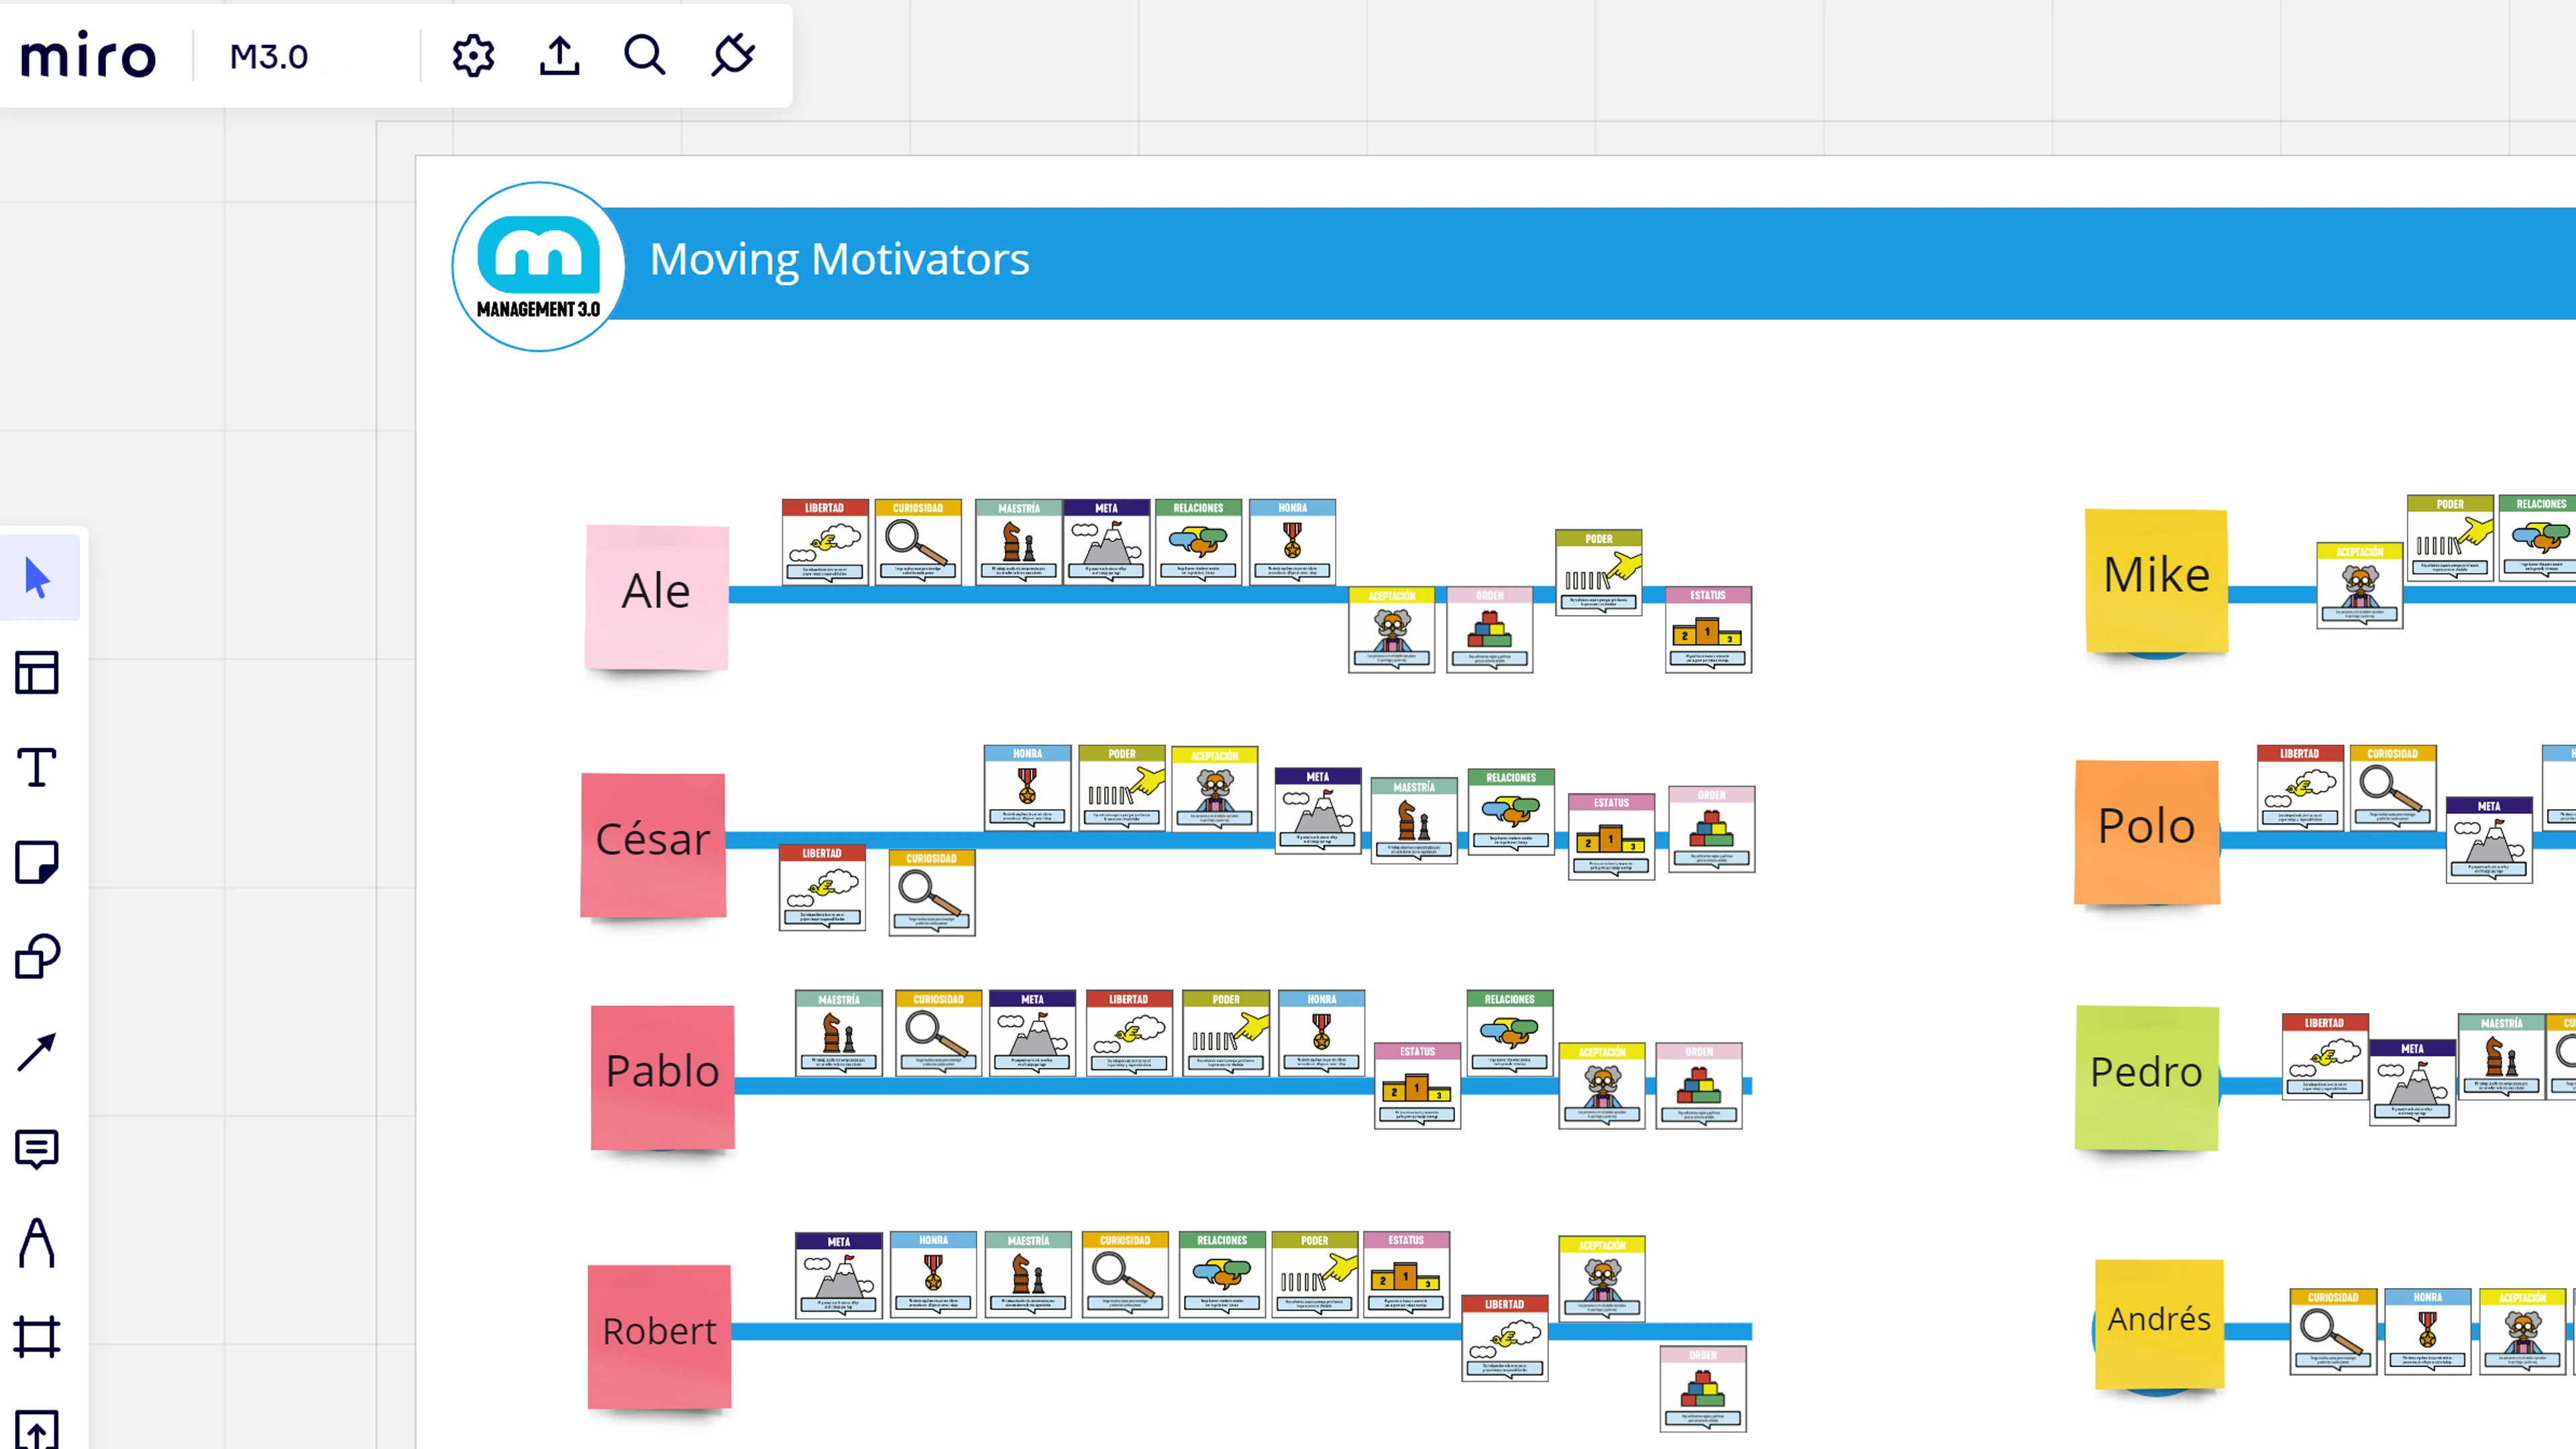The image size is (2576, 1449).
Task: Select the cursor/select tool
Action: coord(37,576)
